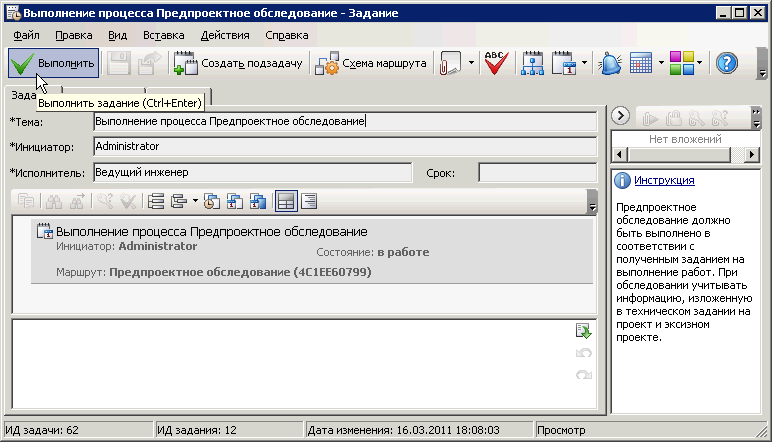Screen dimensions: 772x442
Task: Click the grayed-out floppy disk Save icon
Action: pos(118,63)
